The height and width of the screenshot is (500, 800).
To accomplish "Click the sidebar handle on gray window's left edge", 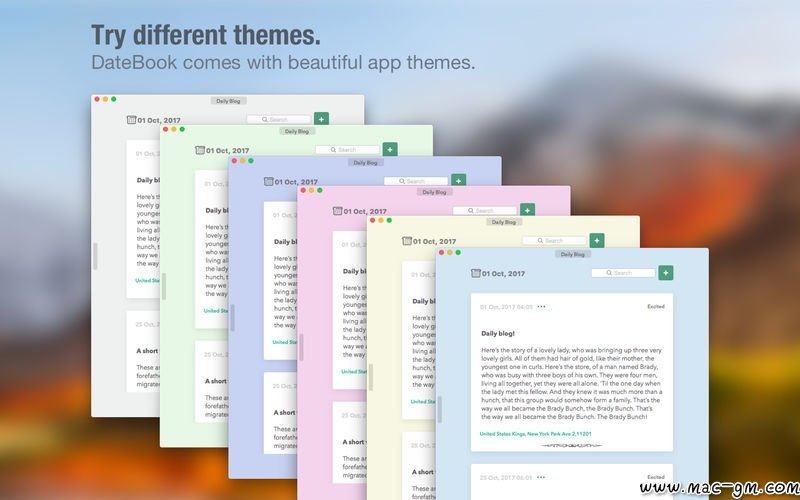I will coord(95,256).
